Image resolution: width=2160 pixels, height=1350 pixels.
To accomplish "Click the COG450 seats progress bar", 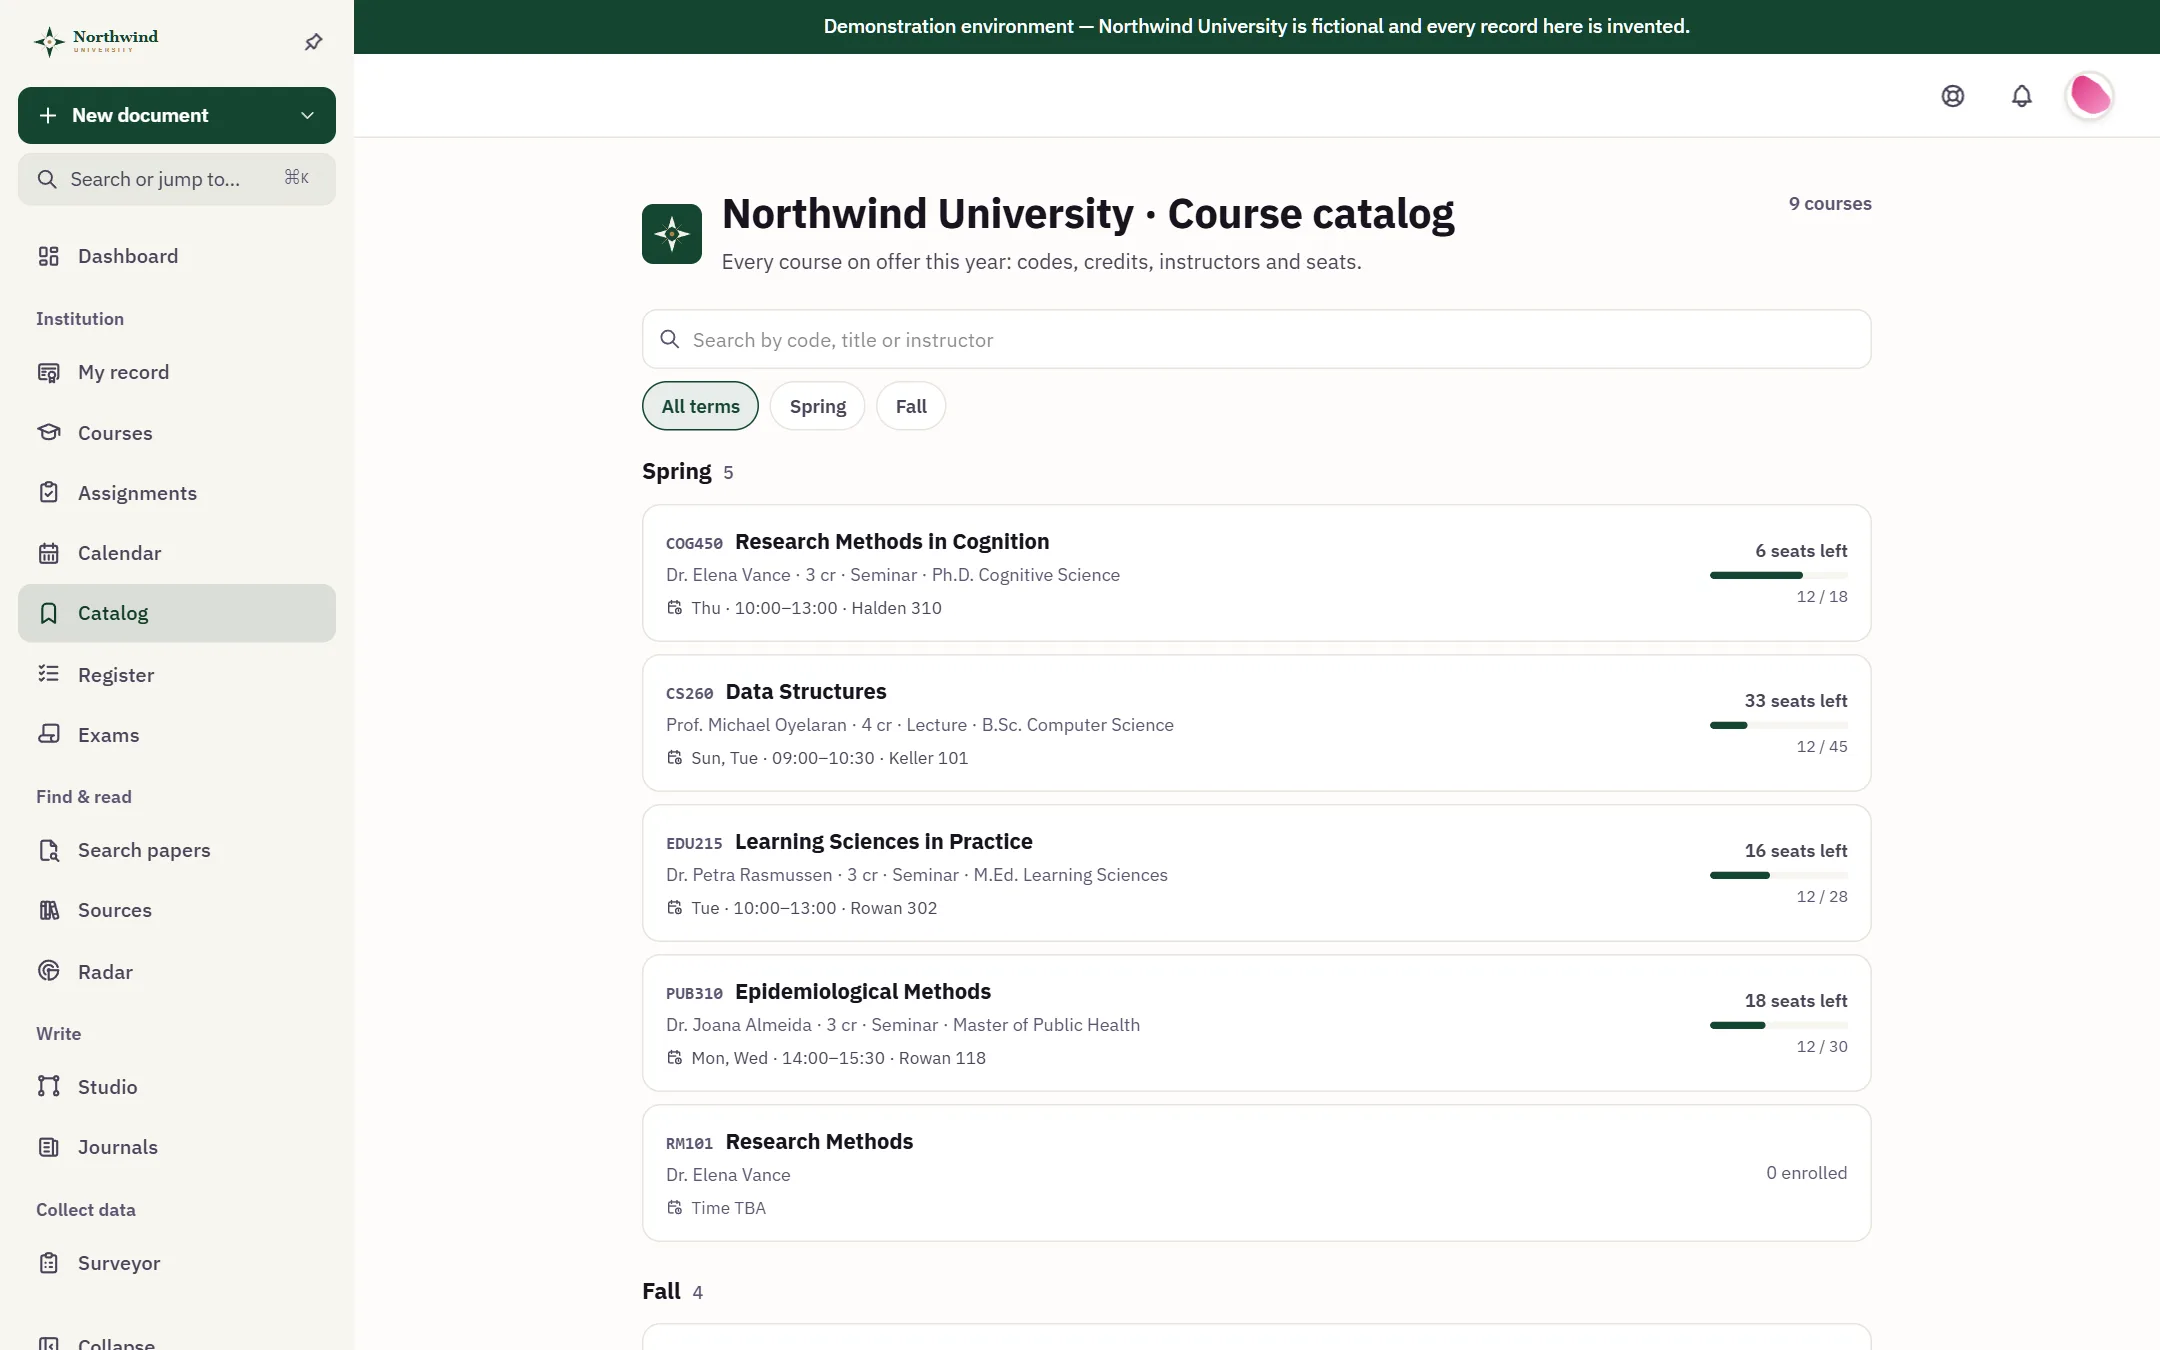I will (x=1779, y=575).
